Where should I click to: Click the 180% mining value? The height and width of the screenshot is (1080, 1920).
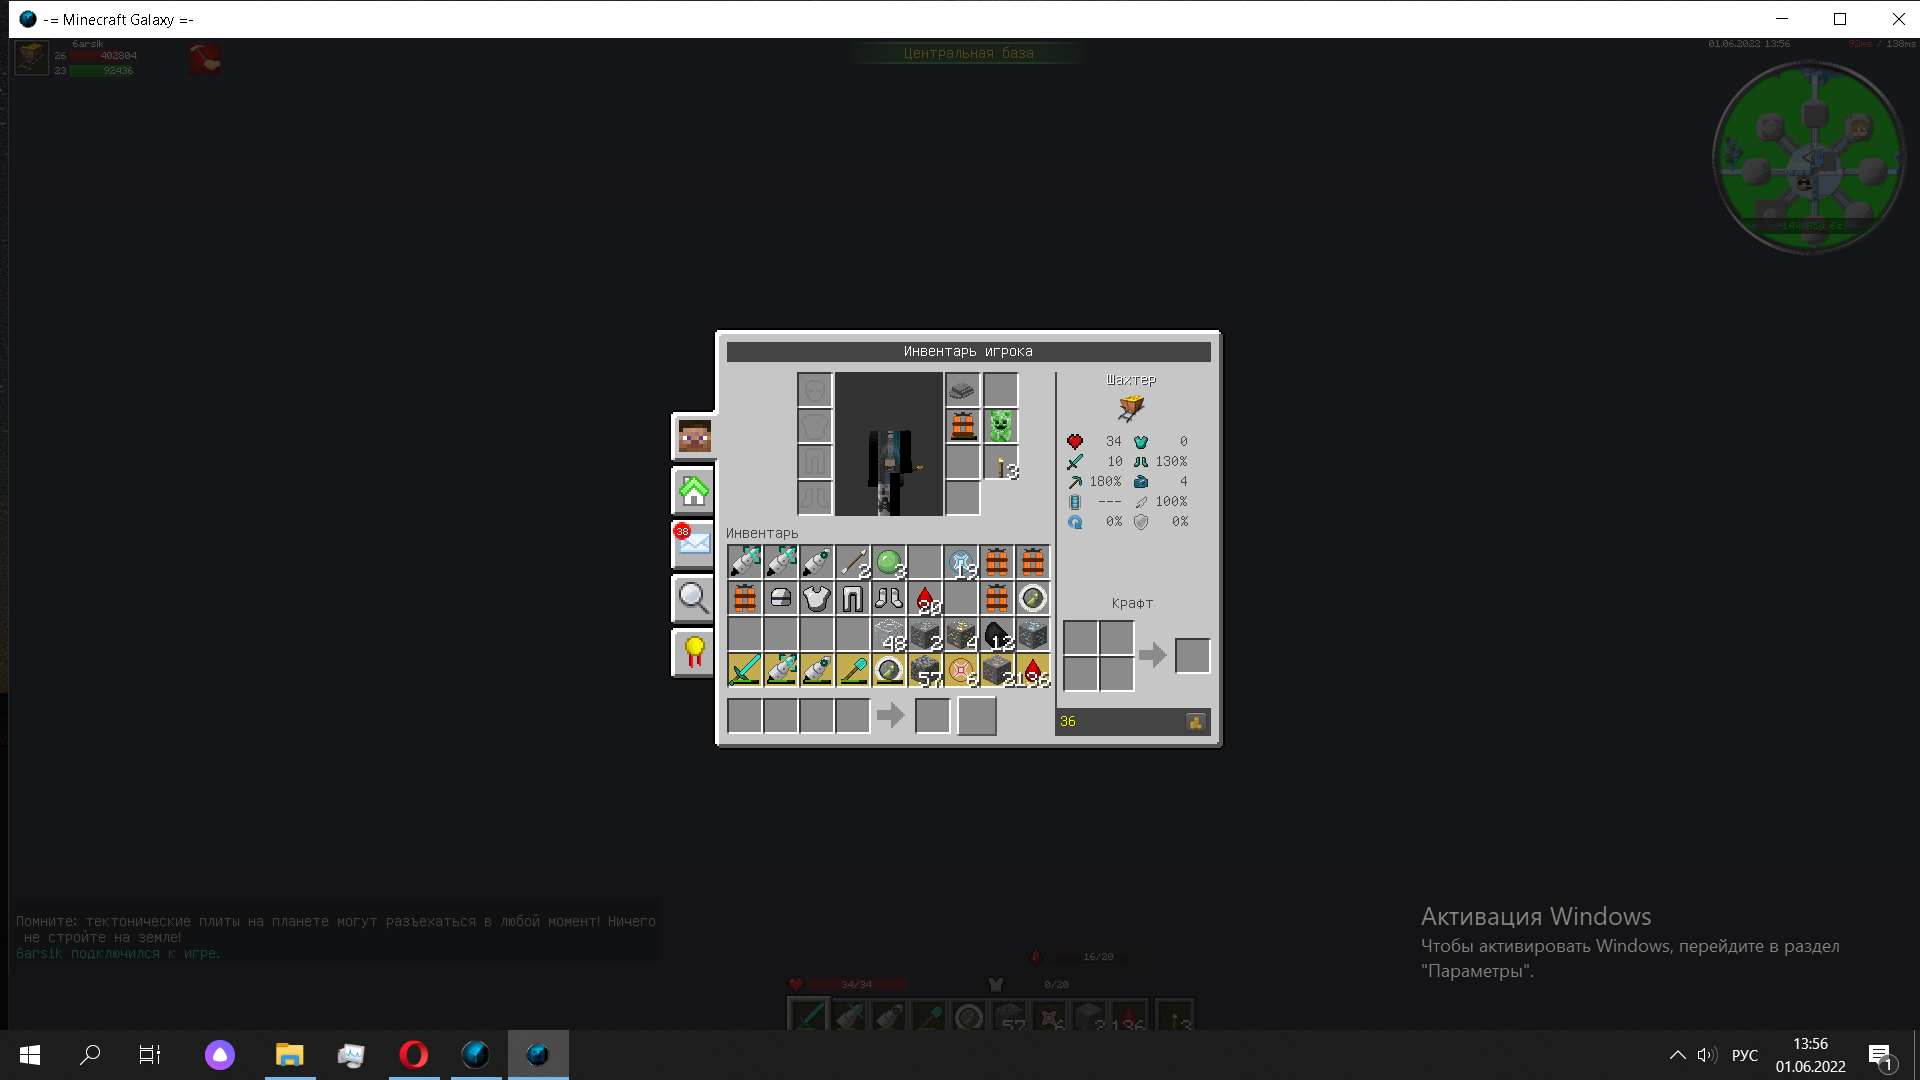pos(1105,481)
